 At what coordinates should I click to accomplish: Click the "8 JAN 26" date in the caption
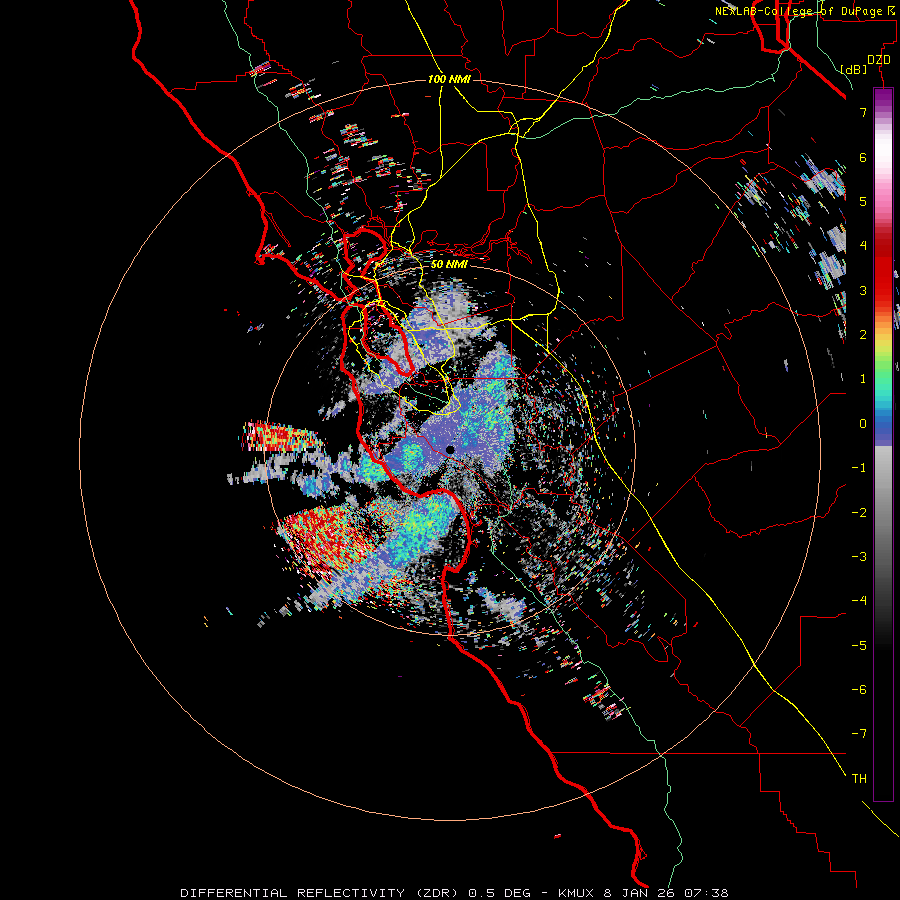click(639, 893)
